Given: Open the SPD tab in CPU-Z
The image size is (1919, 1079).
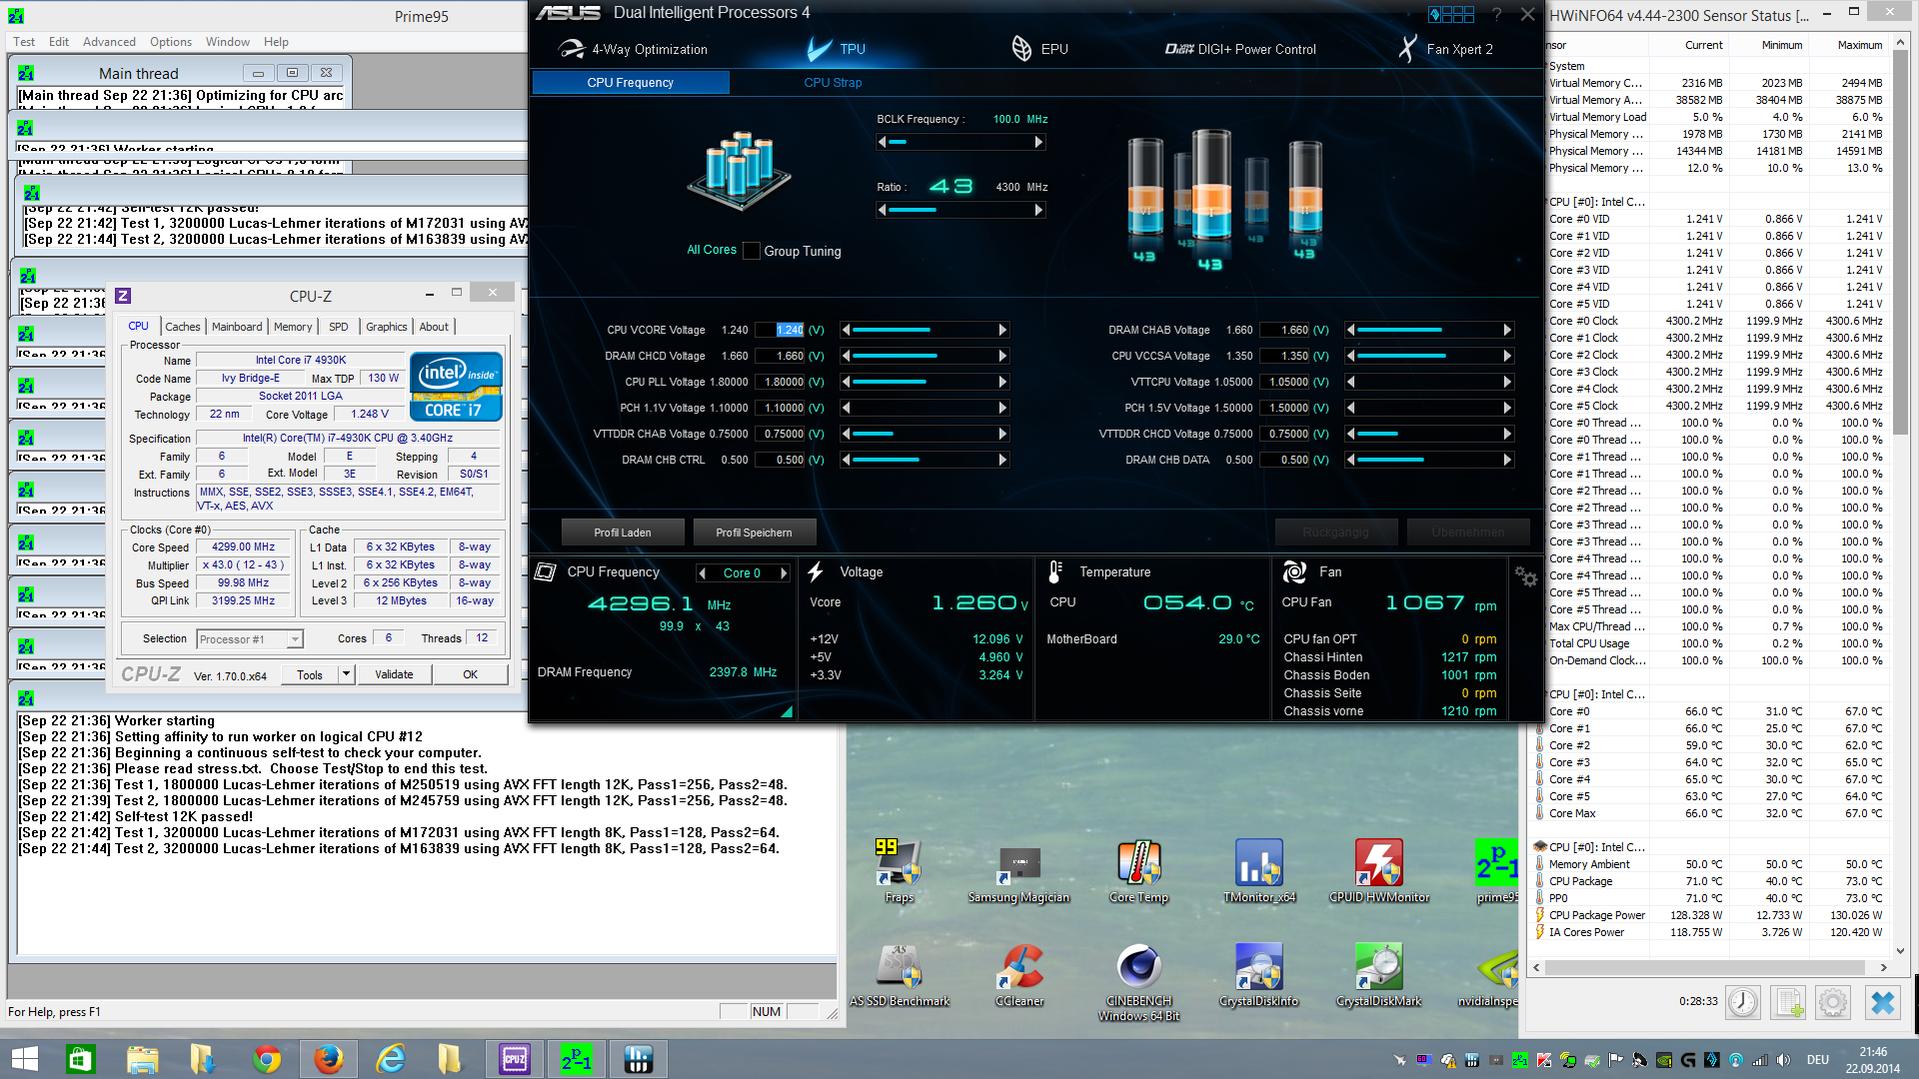Looking at the screenshot, I should pyautogui.click(x=339, y=327).
